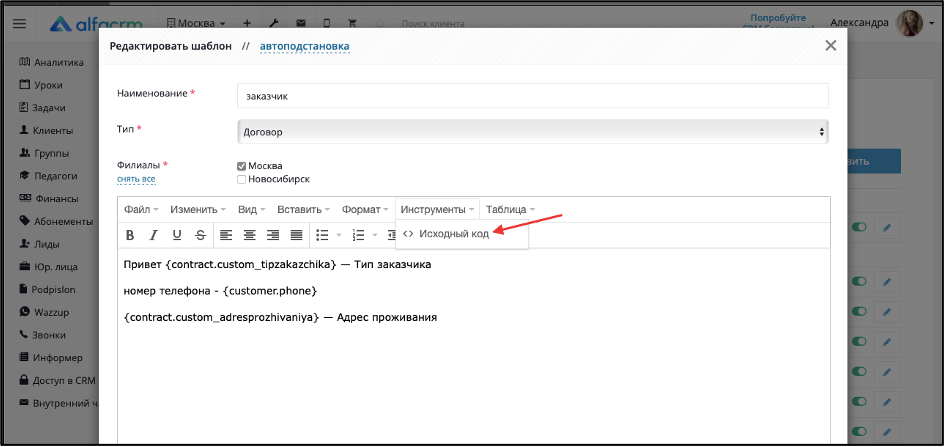Click the line with {customer.phone}
The width and height of the screenshot is (945, 447).
pos(220,290)
